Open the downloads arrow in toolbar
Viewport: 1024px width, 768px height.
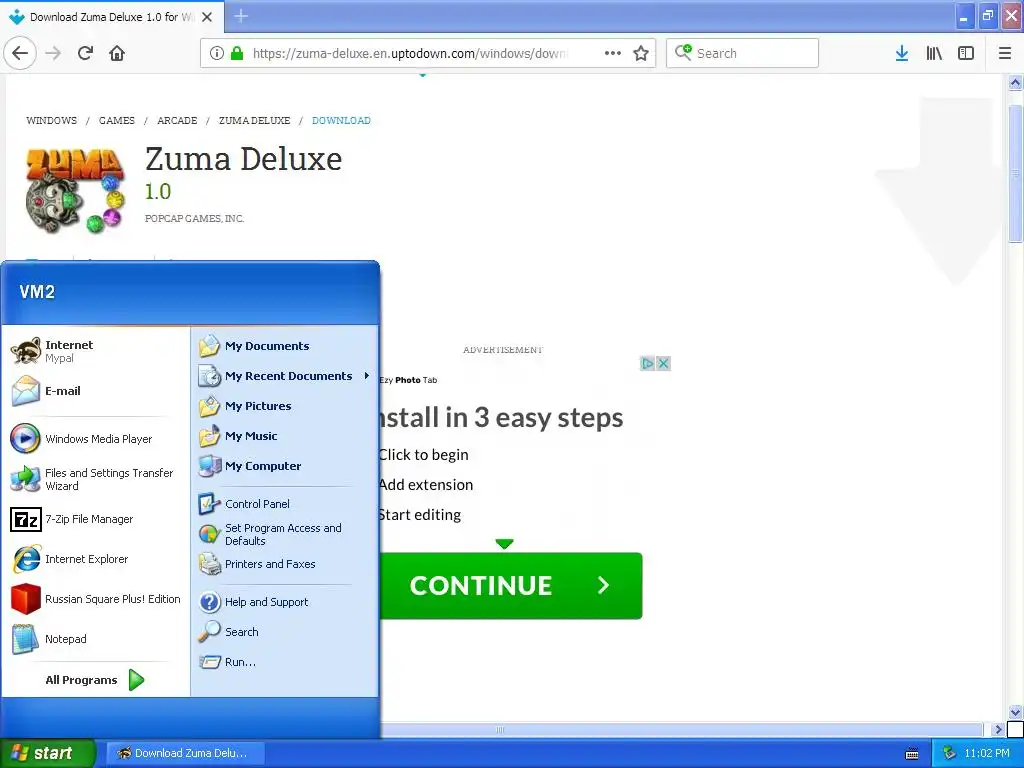click(902, 53)
